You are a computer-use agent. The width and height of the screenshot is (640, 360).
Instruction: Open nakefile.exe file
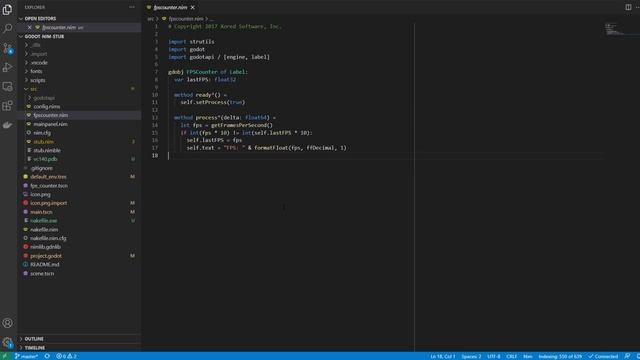(44, 220)
